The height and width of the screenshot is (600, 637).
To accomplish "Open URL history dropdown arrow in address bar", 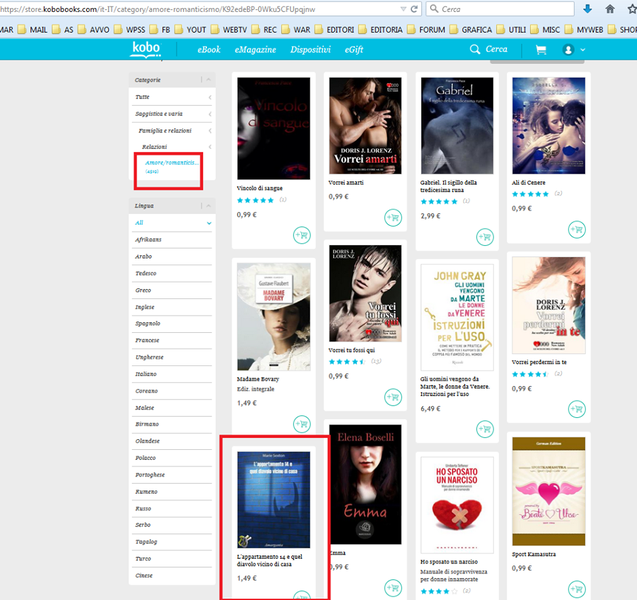I will pos(403,9).
